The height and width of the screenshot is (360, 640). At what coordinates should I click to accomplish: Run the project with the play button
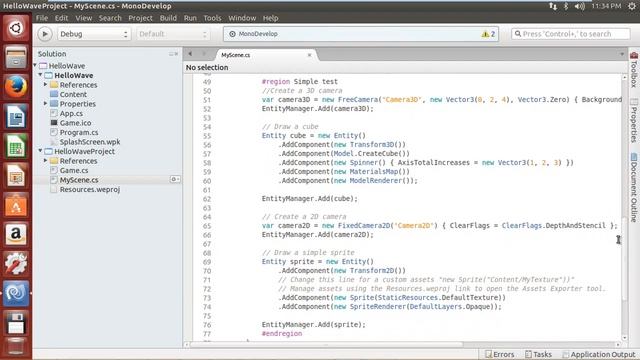point(45,34)
